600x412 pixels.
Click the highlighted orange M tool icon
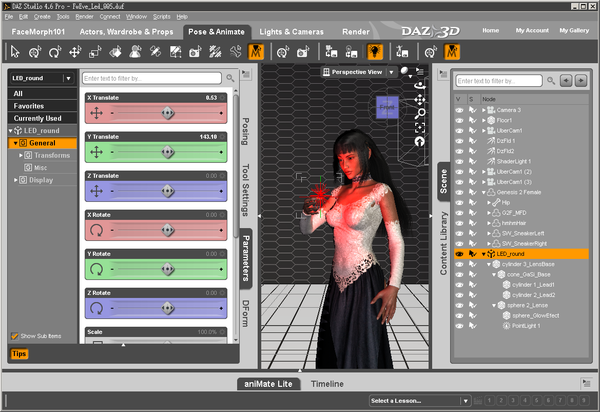click(256, 52)
